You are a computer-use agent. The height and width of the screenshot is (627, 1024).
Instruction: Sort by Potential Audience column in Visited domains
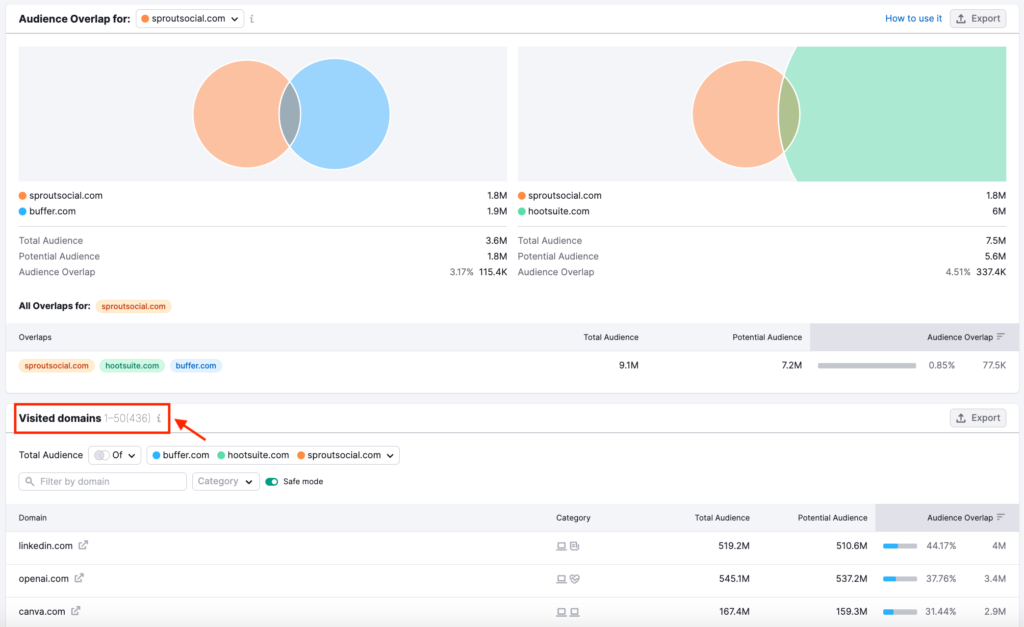click(x=832, y=517)
